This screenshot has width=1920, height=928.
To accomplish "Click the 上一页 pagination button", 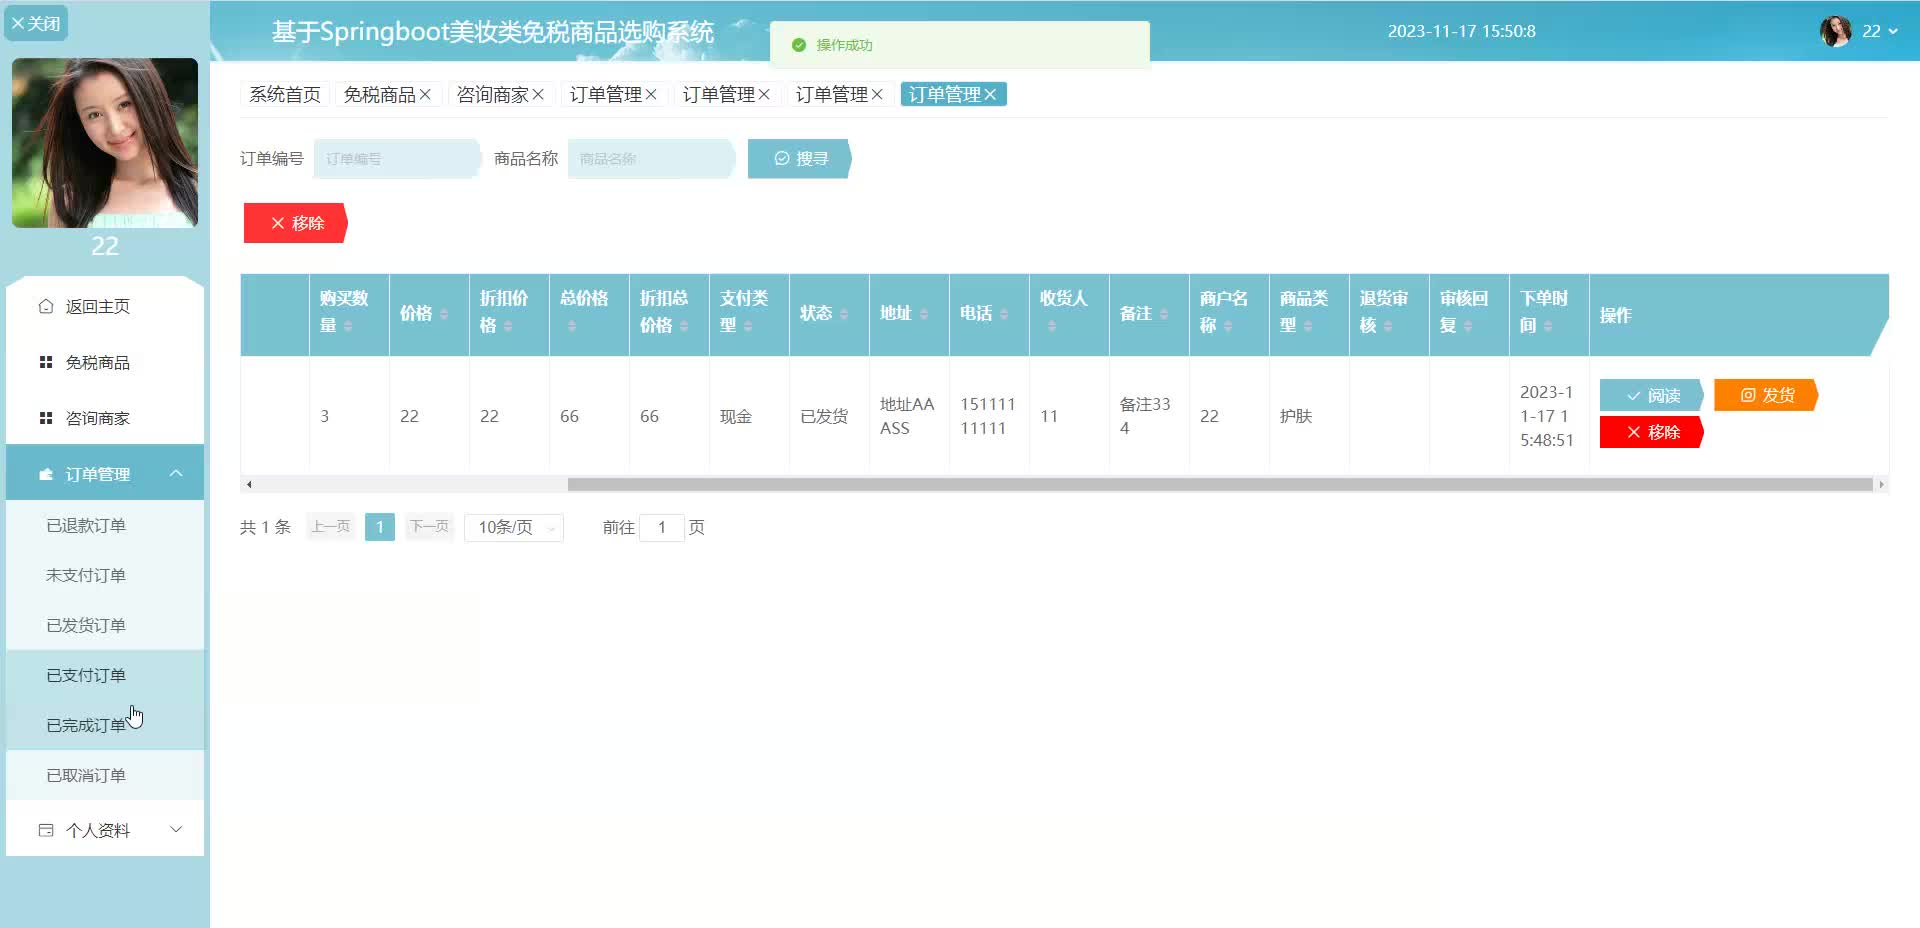I will (330, 527).
